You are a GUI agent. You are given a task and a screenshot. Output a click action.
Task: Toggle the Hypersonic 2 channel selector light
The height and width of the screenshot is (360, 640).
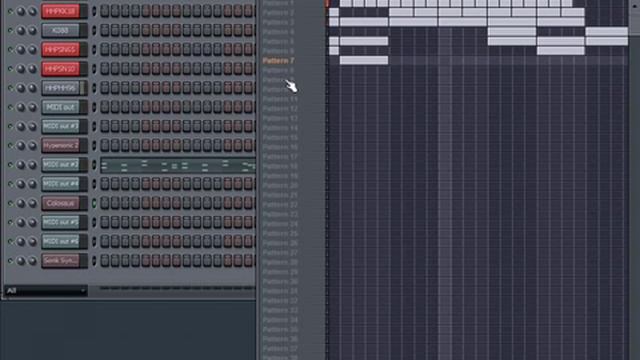pyautogui.click(x=94, y=146)
